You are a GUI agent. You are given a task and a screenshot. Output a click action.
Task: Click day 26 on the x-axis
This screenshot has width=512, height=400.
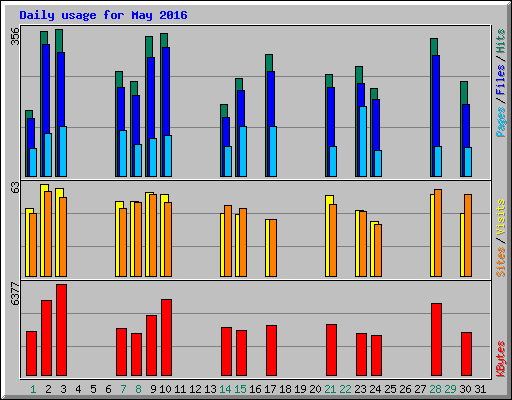405,389
